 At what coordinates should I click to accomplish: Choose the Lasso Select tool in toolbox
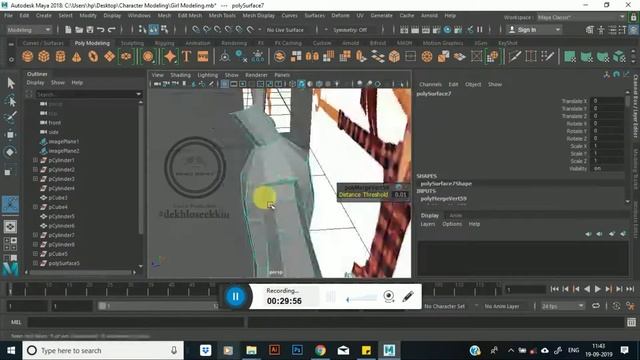pyautogui.click(x=11, y=101)
